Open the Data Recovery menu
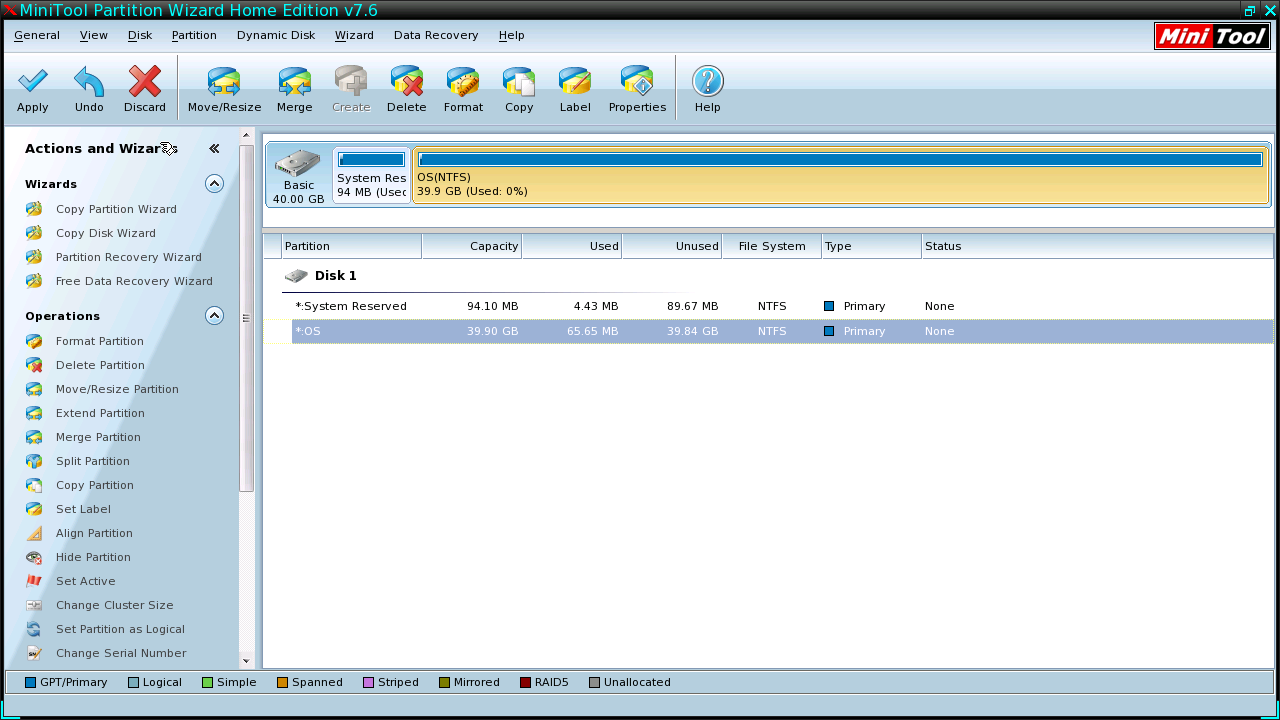1280x720 pixels. (x=436, y=35)
